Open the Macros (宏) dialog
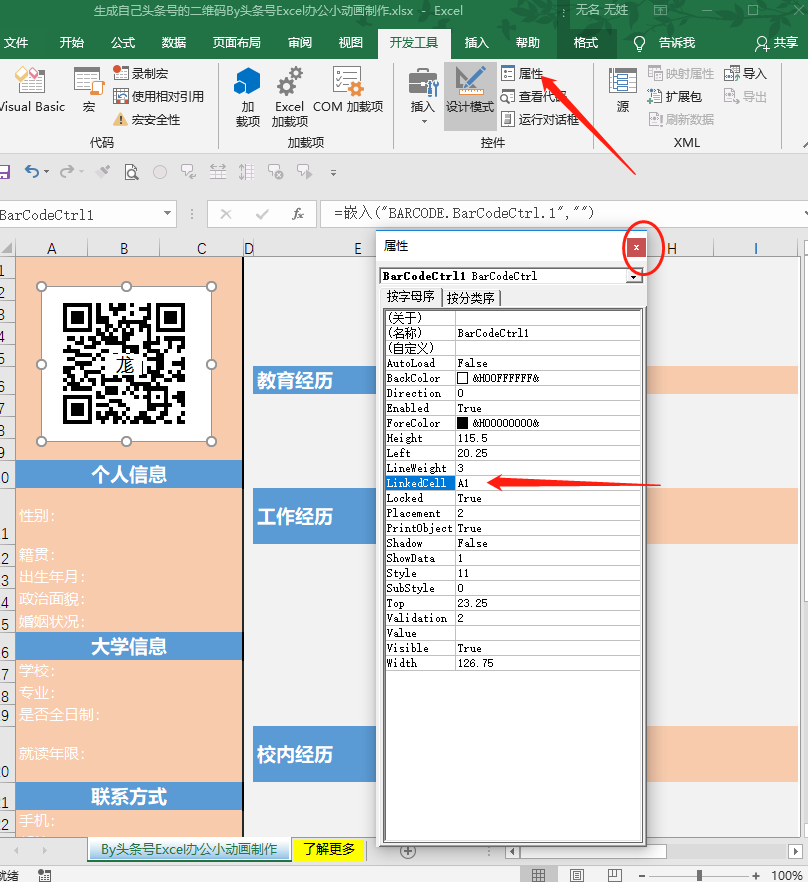The height and width of the screenshot is (882, 808). point(89,90)
